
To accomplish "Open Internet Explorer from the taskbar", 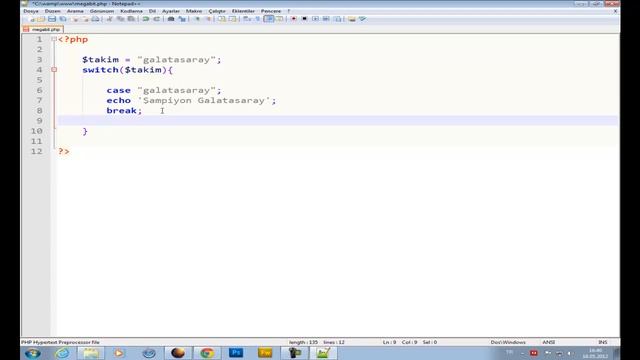I will pyautogui.click(x=62, y=353).
